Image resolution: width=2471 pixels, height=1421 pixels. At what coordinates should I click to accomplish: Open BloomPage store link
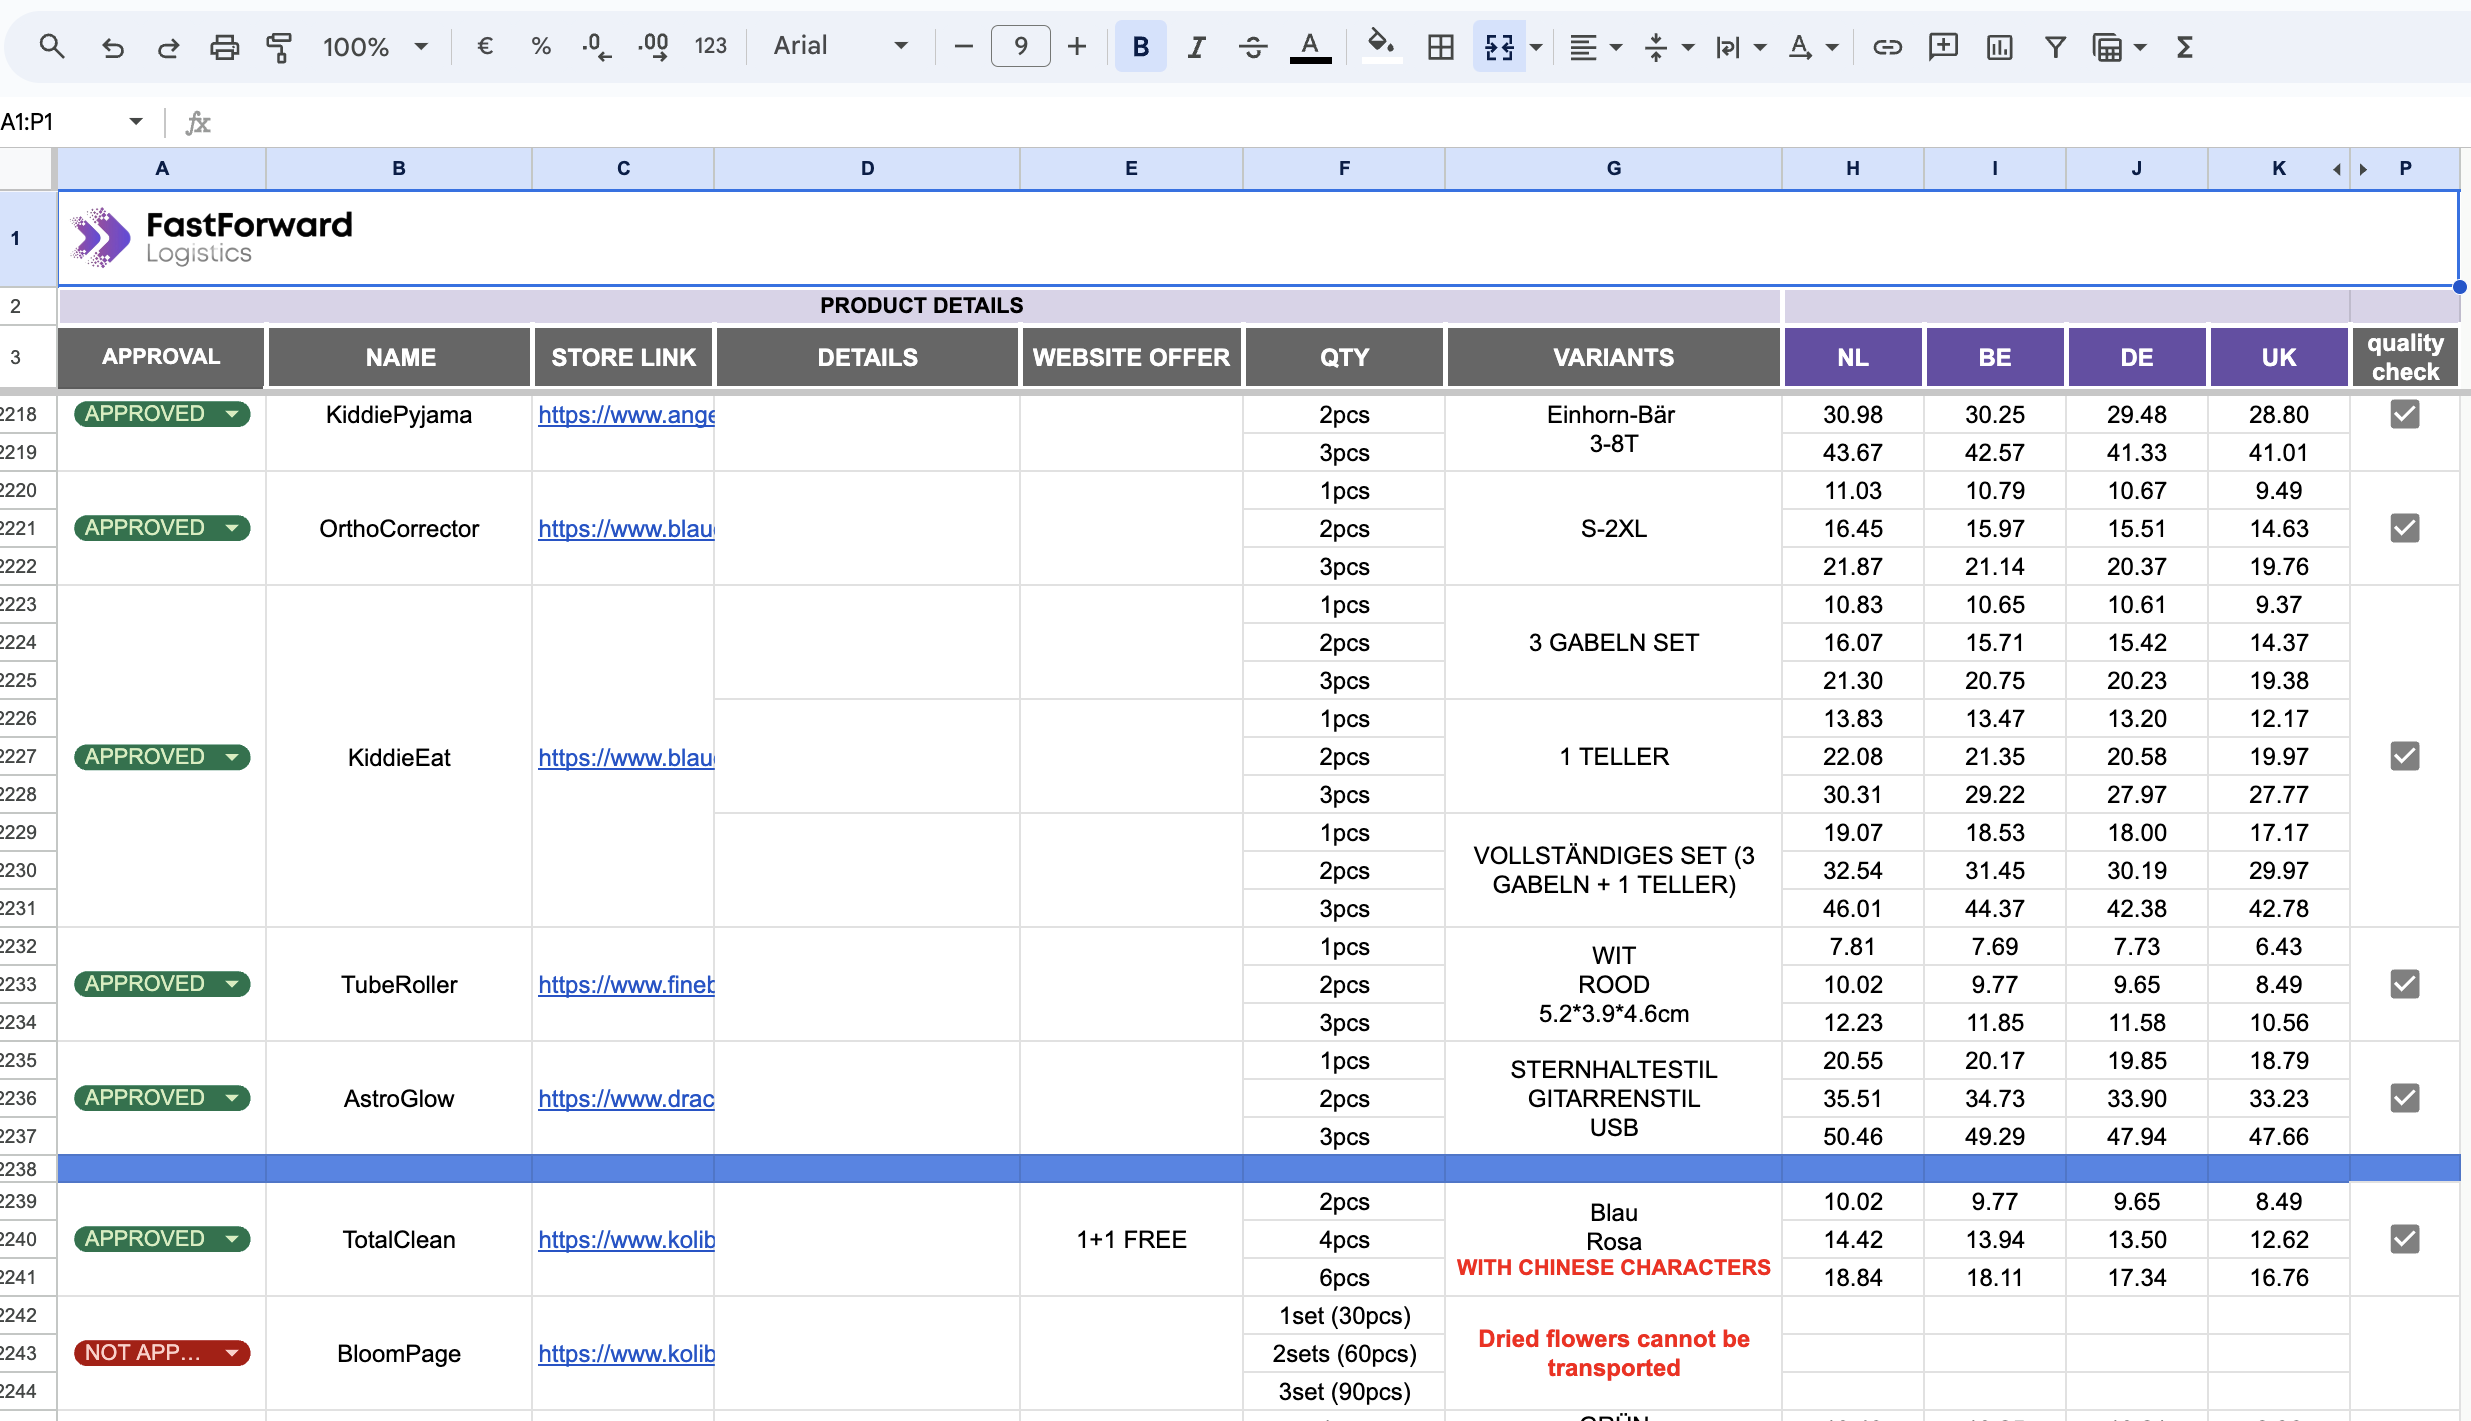626,1354
